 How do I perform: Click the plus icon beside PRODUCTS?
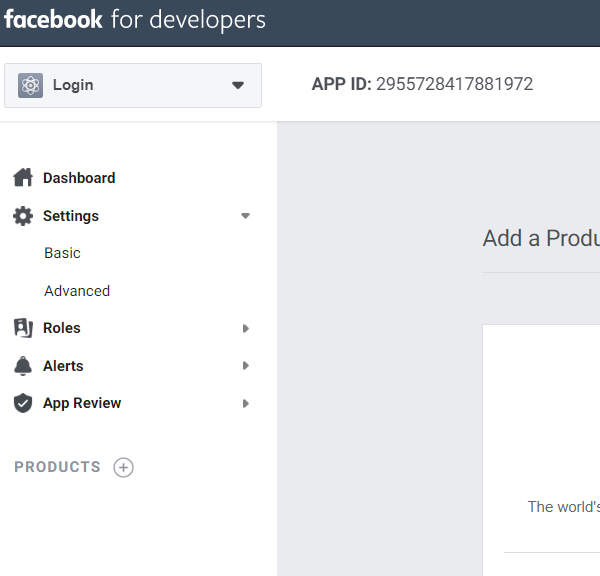[123, 467]
